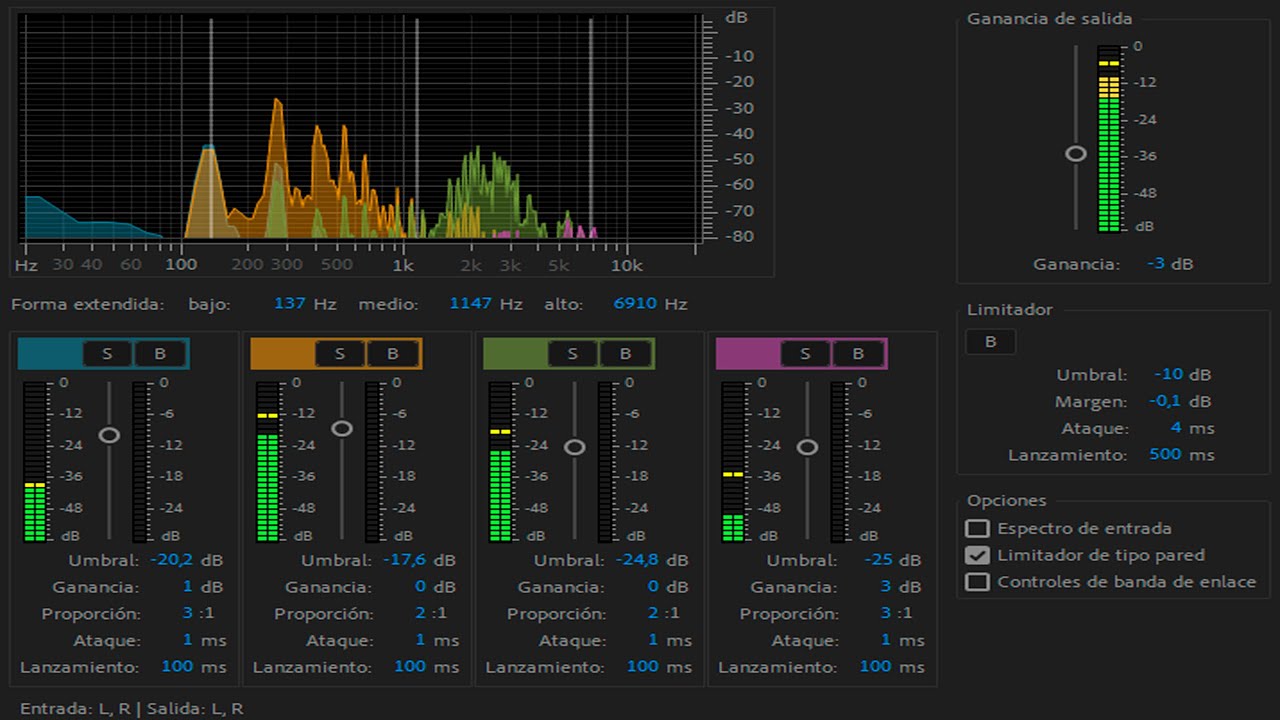
Task: Edit orange band Ataque value
Action: tap(420, 640)
